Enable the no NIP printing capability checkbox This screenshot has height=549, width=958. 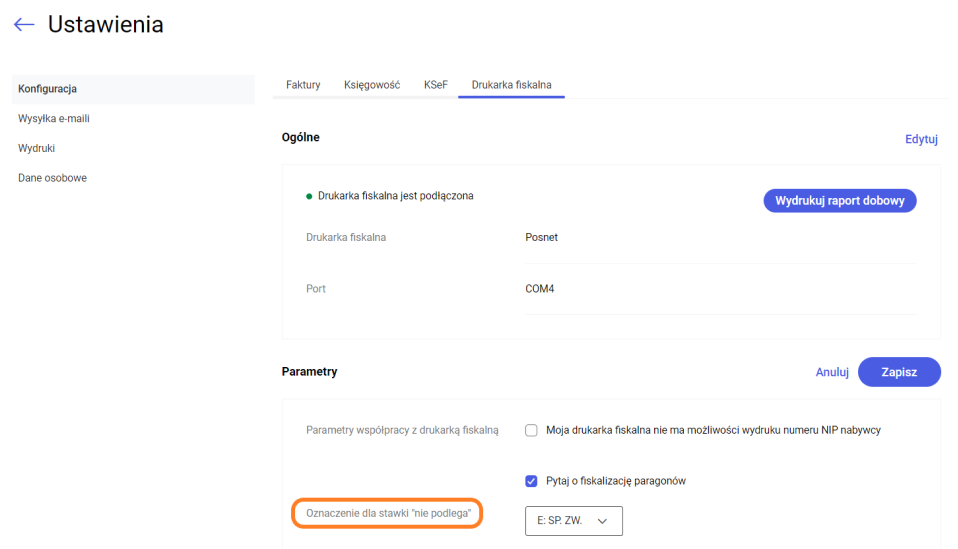click(532, 431)
